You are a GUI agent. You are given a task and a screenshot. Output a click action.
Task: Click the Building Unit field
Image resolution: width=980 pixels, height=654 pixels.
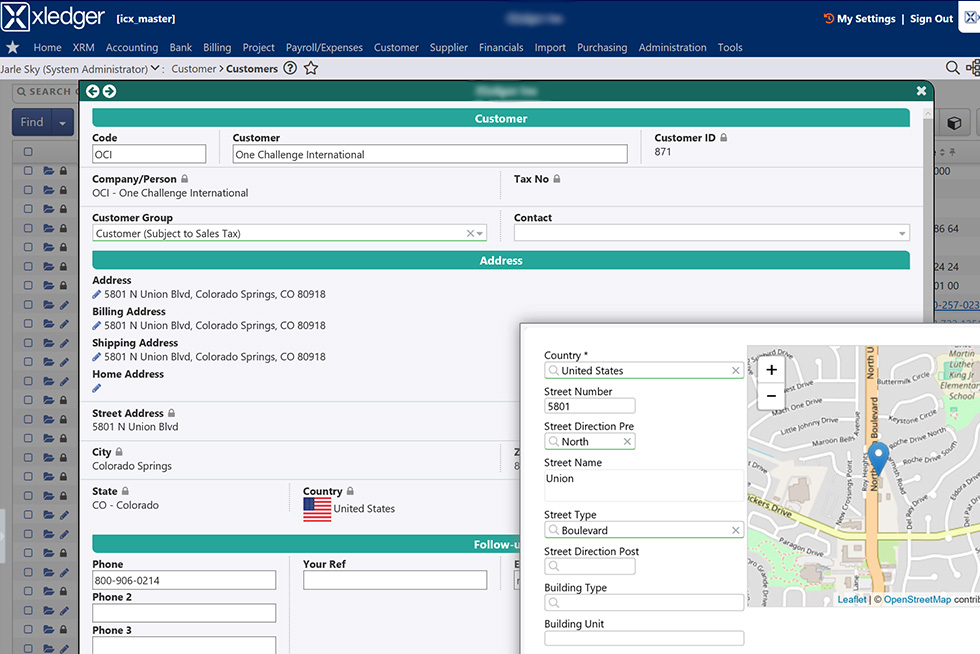644,638
